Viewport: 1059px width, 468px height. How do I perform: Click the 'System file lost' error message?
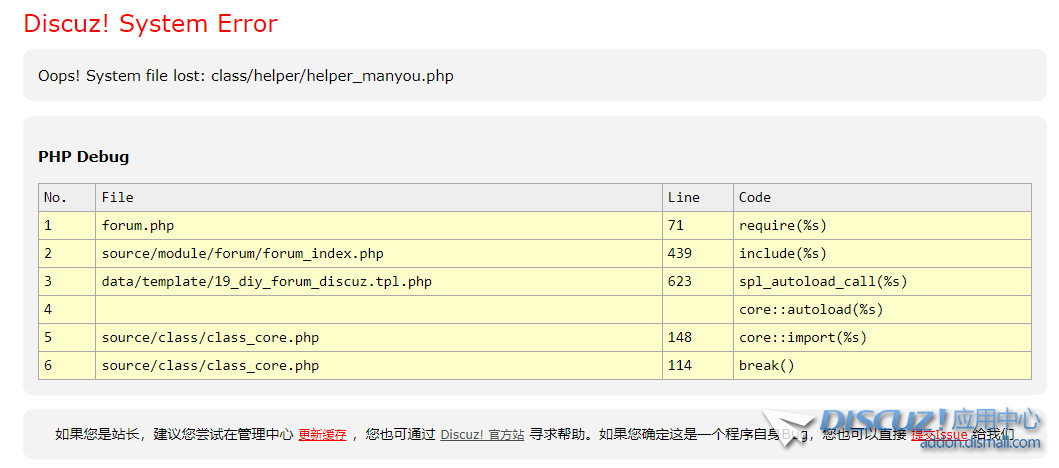tap(245, 76)
